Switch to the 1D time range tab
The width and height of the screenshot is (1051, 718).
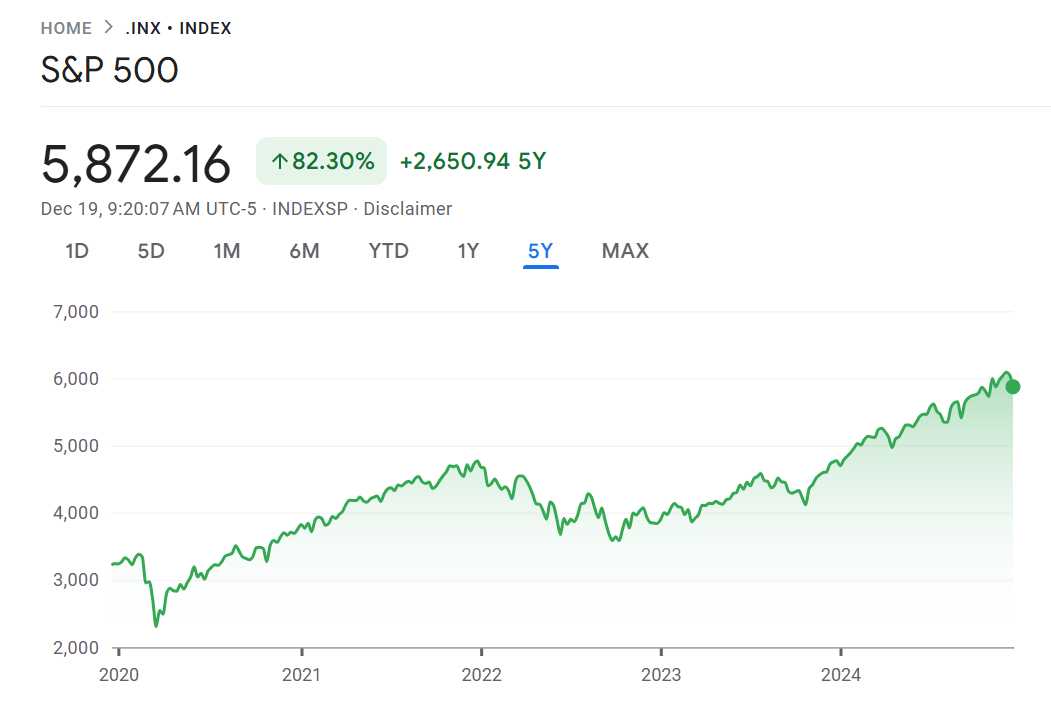click(77, 251)
